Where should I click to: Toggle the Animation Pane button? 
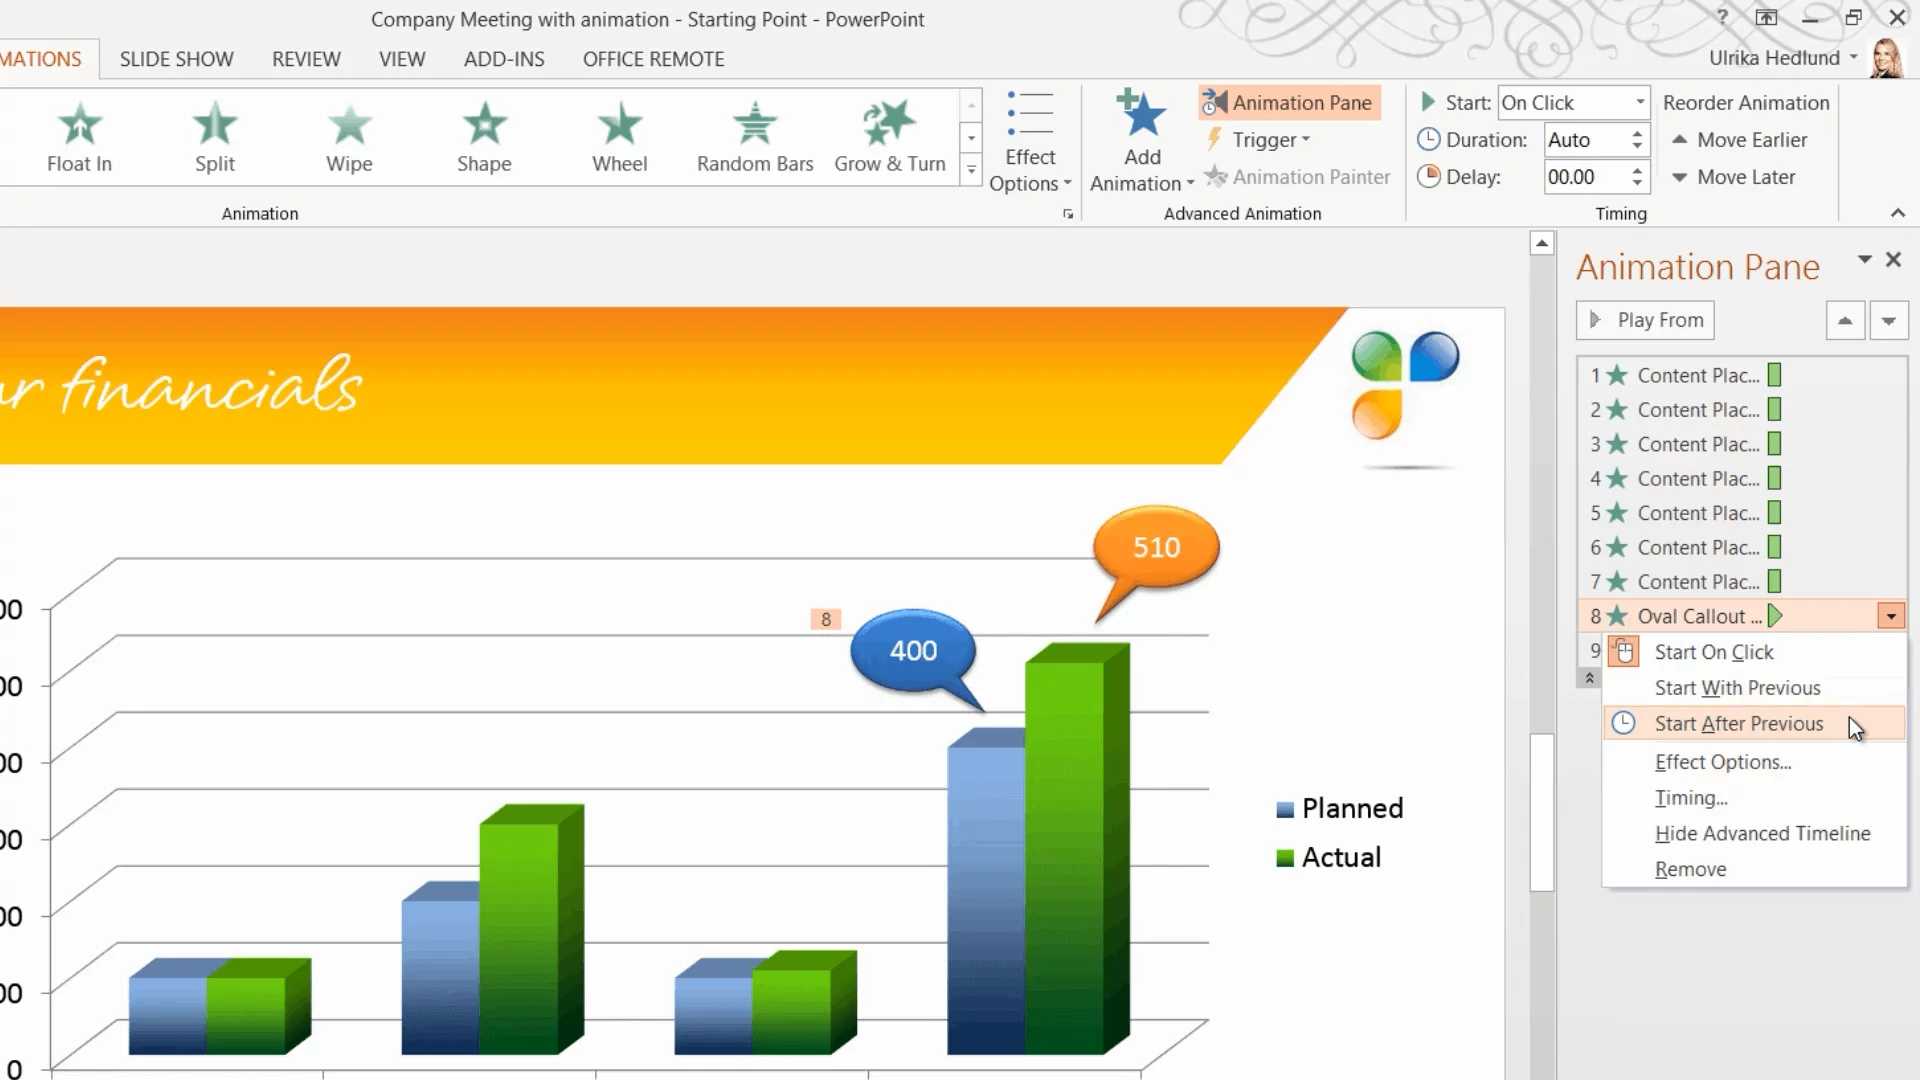click(x=1289, y=102)
